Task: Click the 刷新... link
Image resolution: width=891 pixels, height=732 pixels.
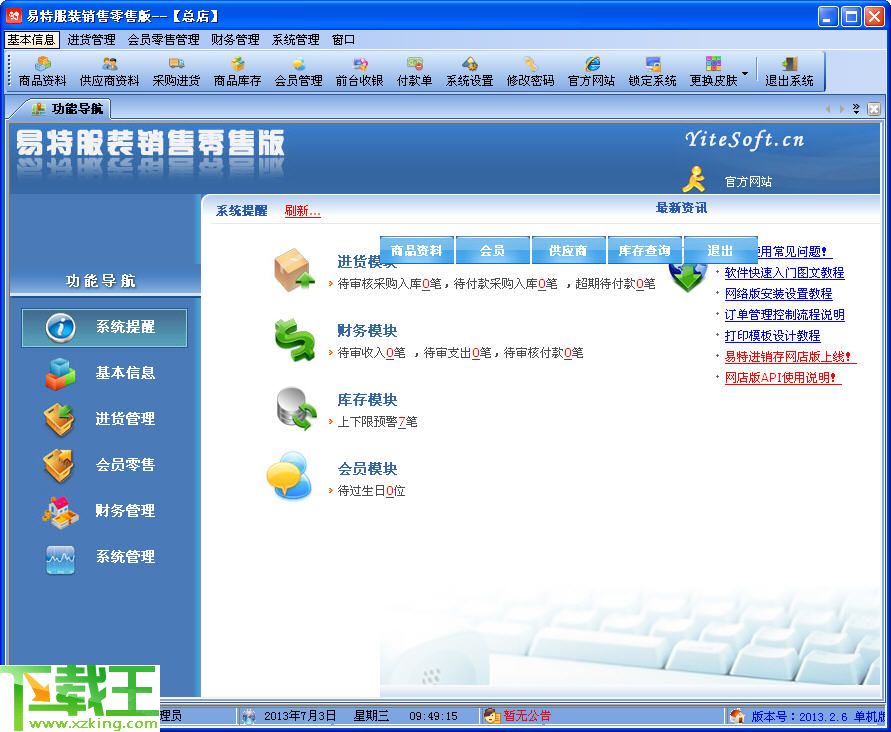Action: [x=302, y=211]
